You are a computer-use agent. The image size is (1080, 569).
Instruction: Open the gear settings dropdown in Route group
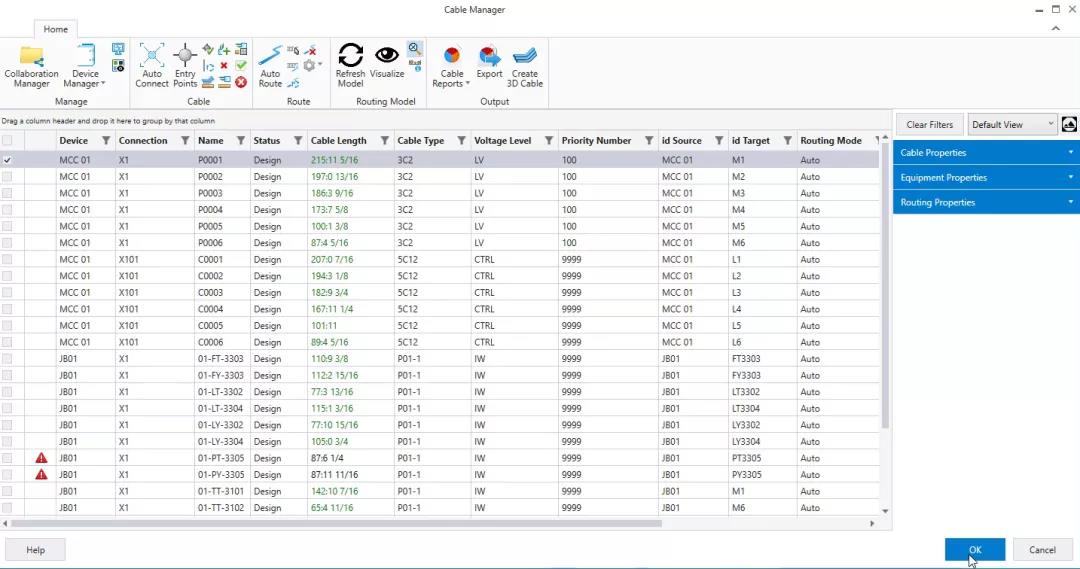click(x=313, y=65)
